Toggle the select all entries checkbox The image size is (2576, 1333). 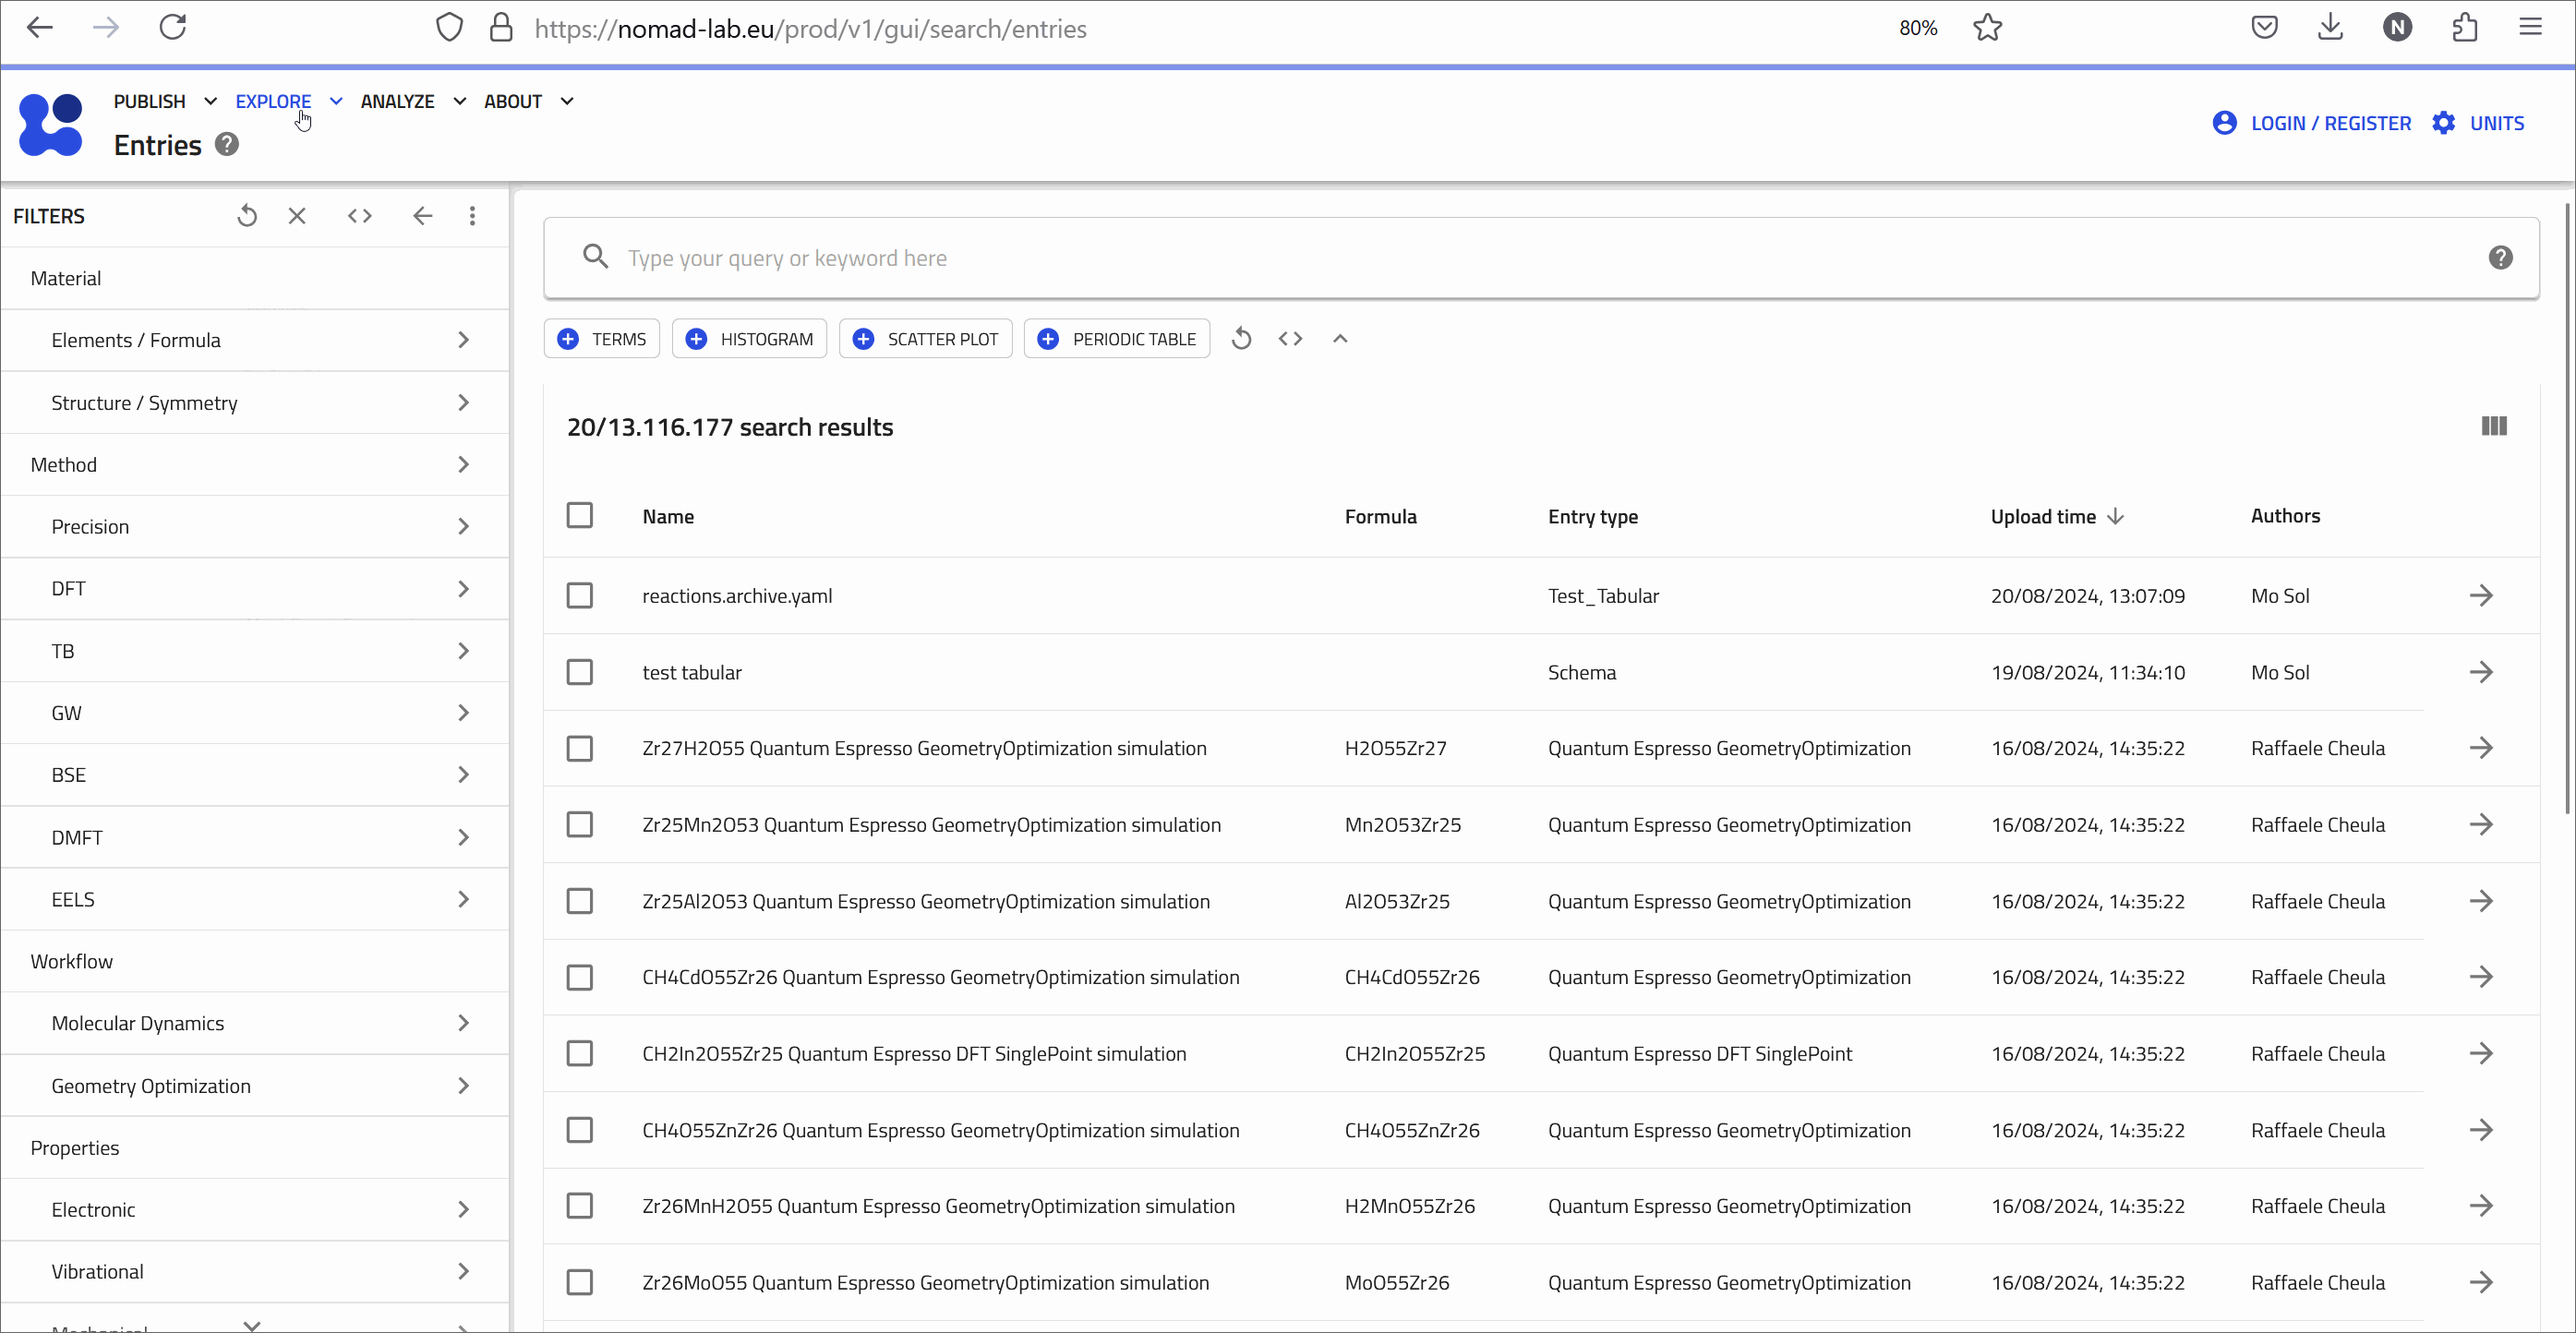coord(580,515)
